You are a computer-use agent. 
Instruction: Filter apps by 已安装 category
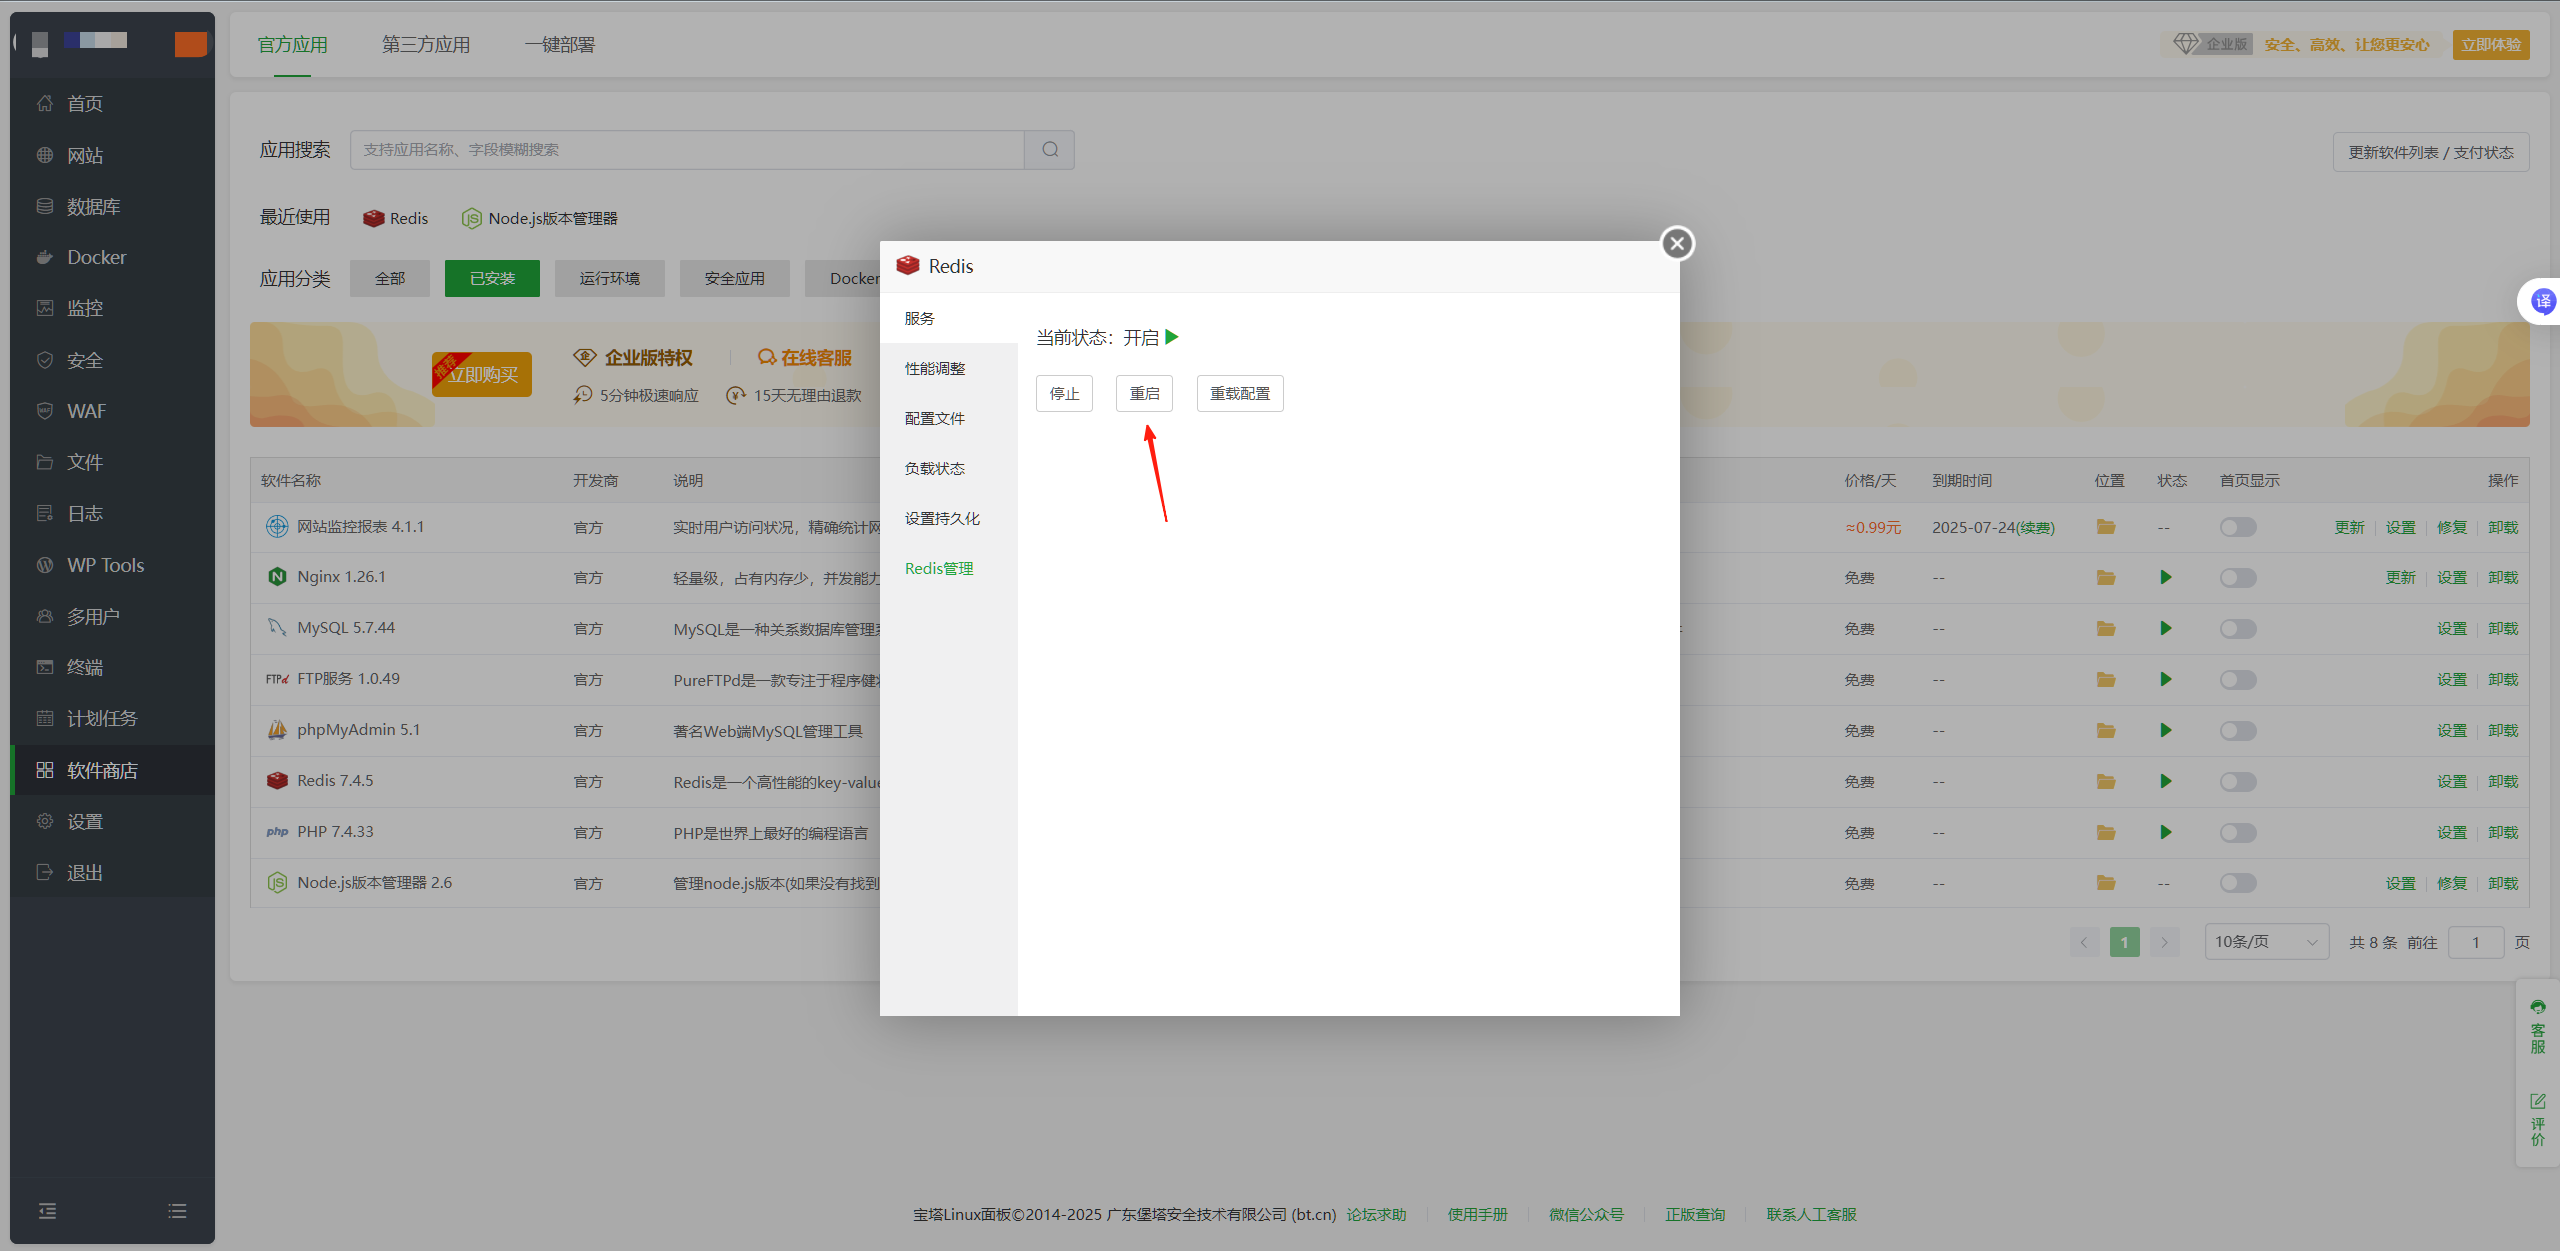[492, 278]
